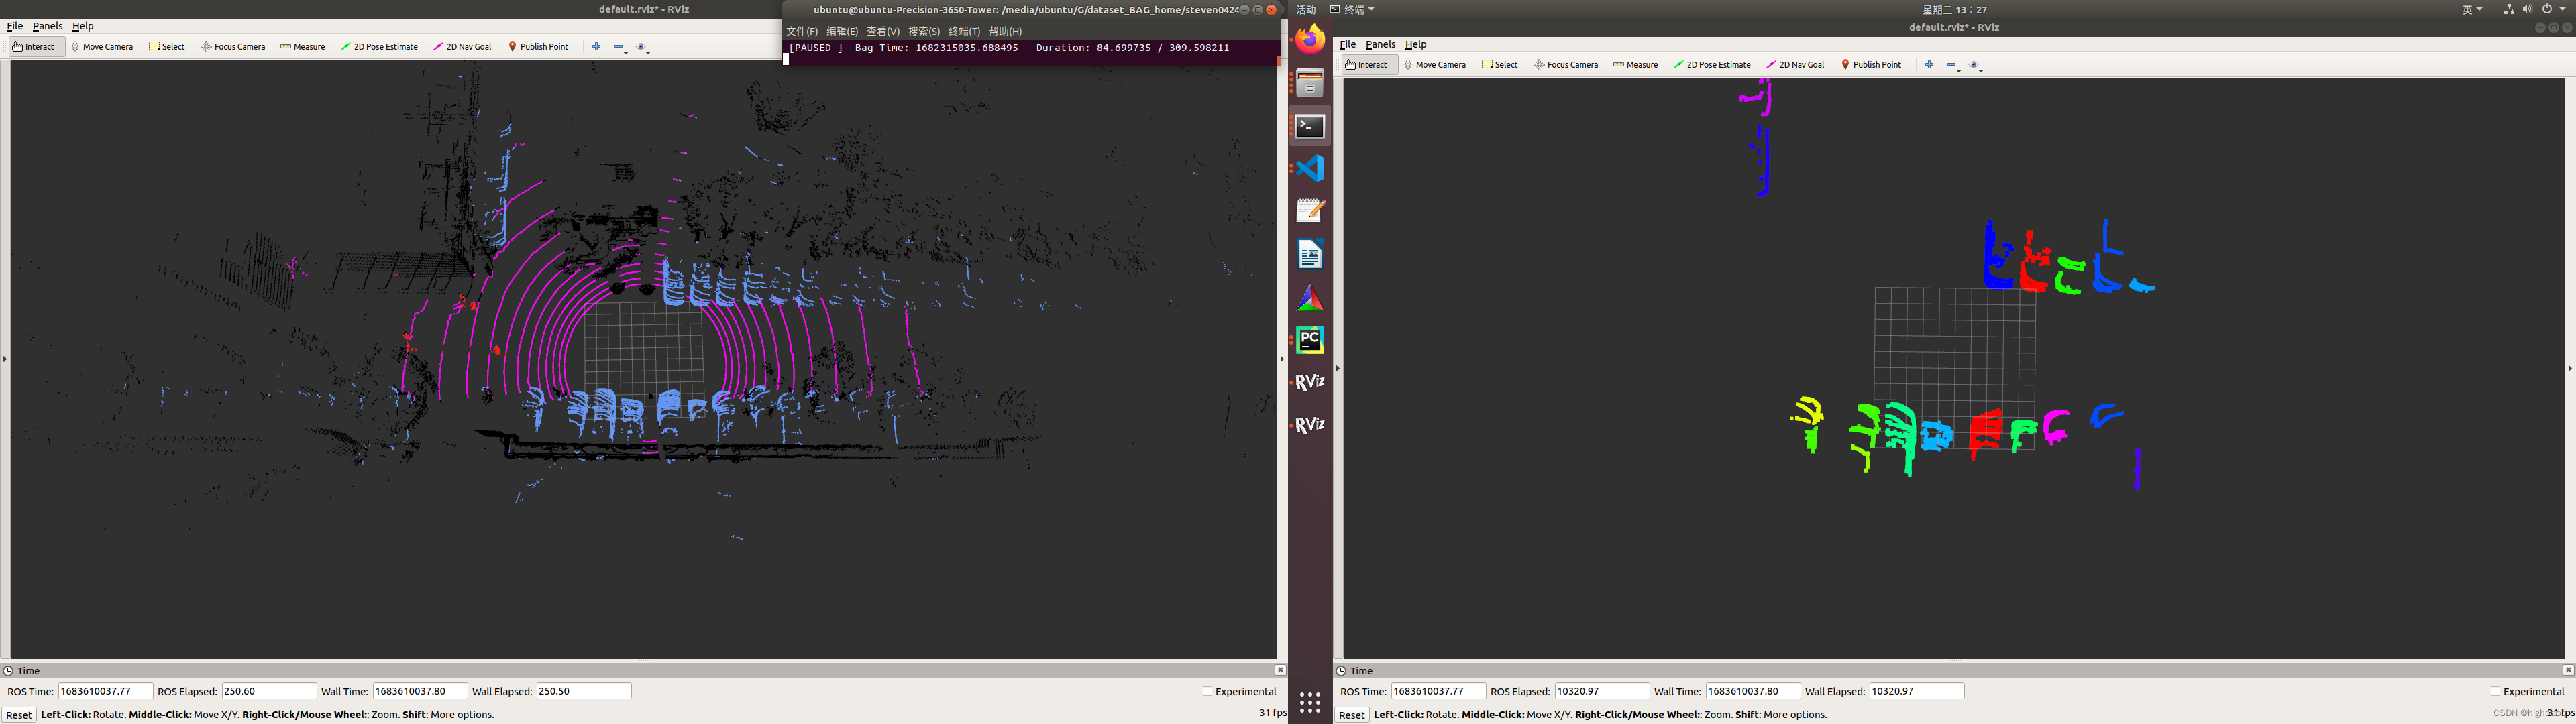The image size is (2576, 724).
Task: Open 活动 Activities overview
Action: (1306, 9)
